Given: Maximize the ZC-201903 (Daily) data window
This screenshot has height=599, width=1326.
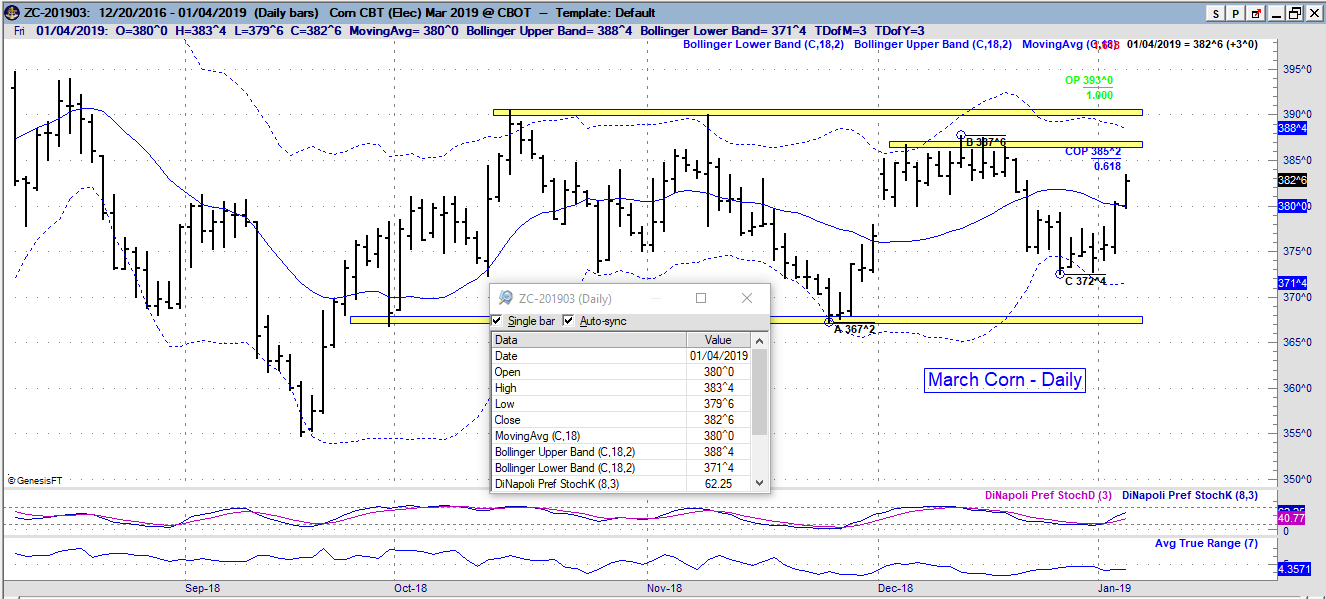Looking at the screenshot, I should click(x=701, y=298).
